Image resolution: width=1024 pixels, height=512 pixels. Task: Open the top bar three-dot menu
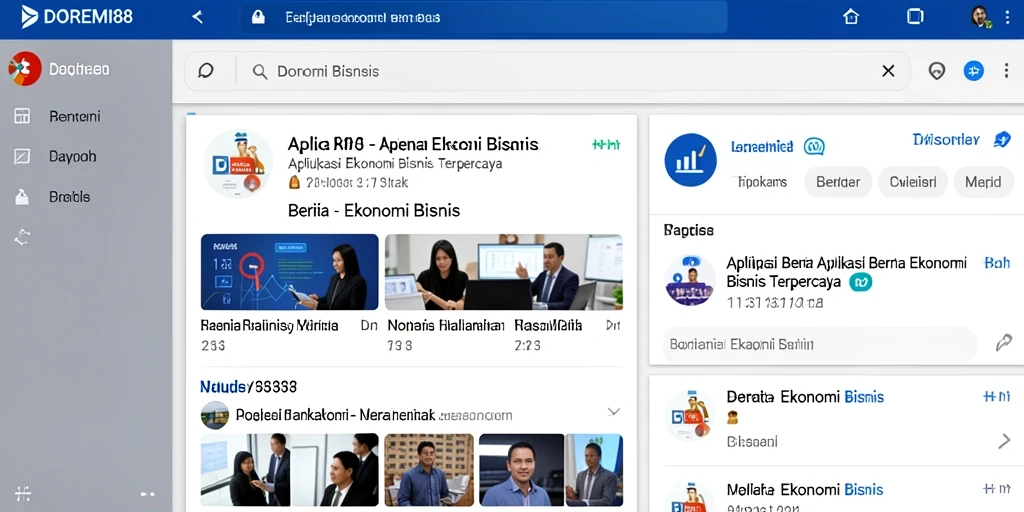[x=1006, y=17]
